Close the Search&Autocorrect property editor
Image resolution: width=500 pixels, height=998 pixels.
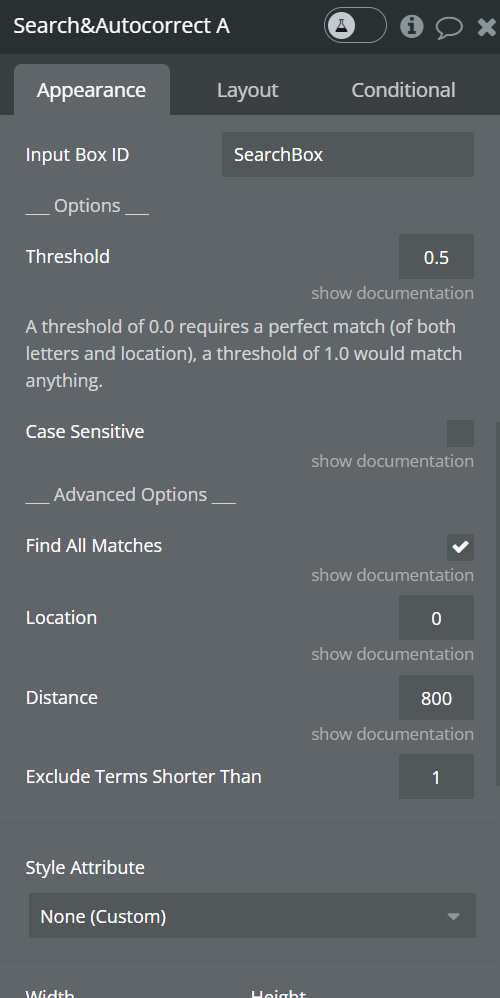[487, 27]
